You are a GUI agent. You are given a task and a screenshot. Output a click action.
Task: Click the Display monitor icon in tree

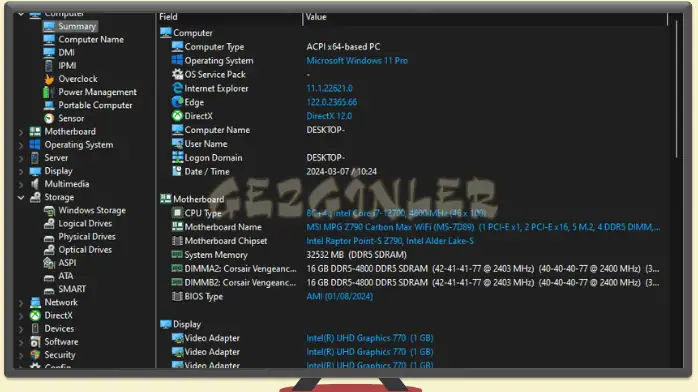pyautogui.click(x=35, y=171)
